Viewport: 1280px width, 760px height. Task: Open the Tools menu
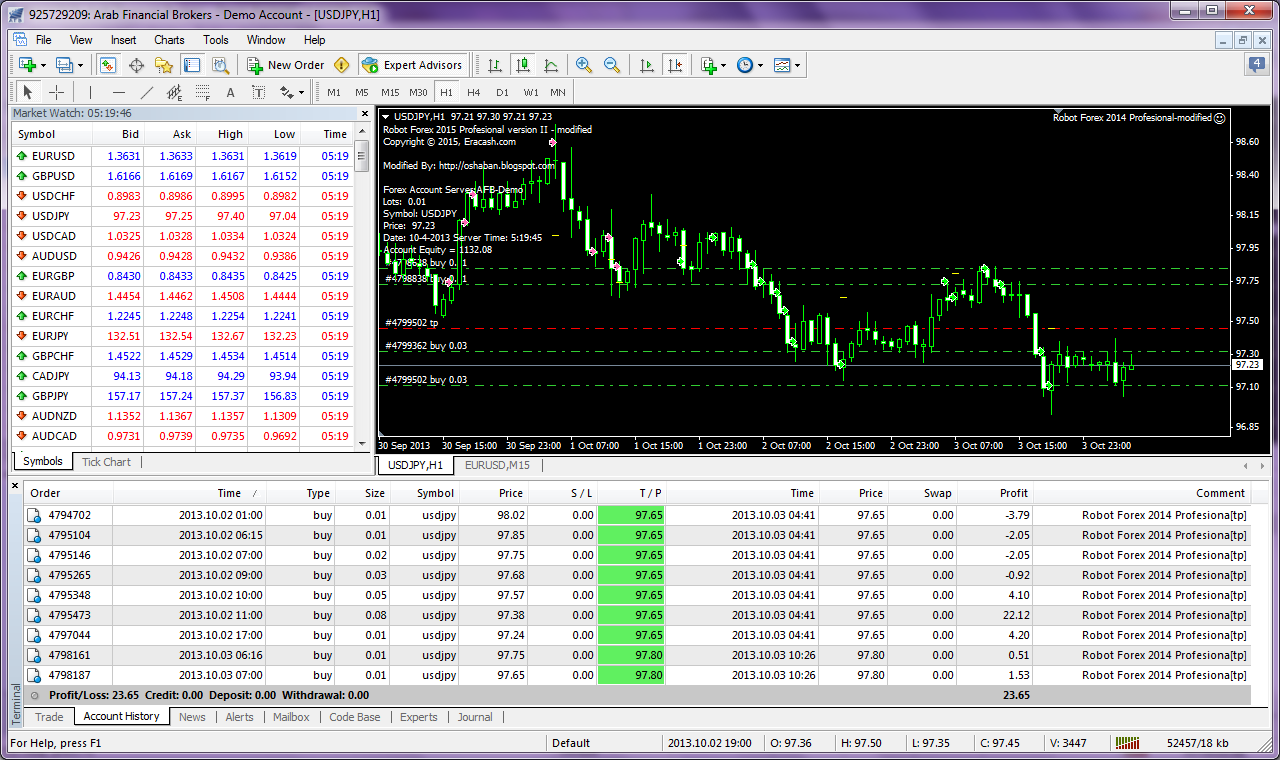point(216,40)
